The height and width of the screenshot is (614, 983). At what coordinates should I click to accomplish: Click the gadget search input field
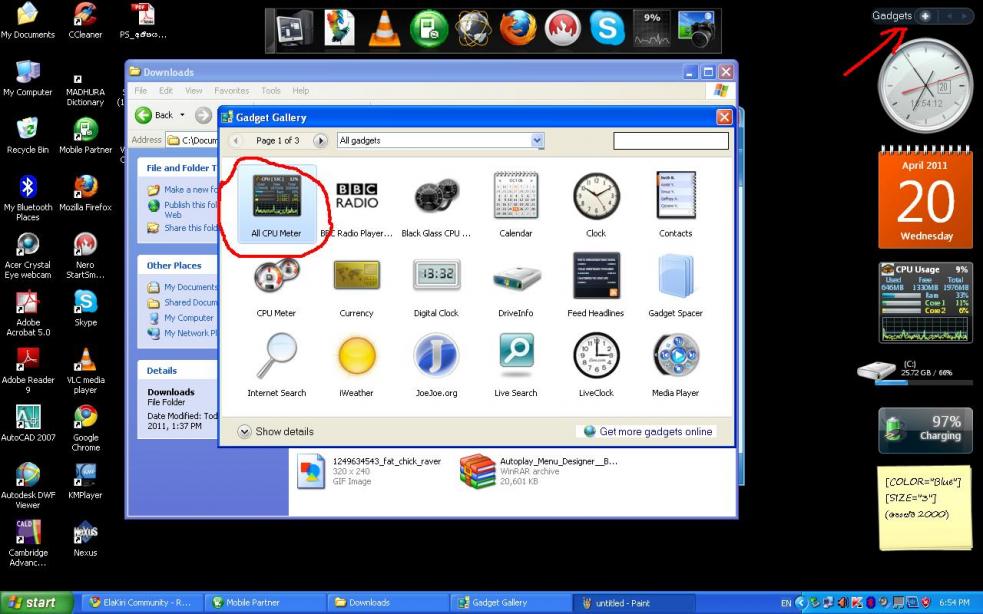(671, 140)
